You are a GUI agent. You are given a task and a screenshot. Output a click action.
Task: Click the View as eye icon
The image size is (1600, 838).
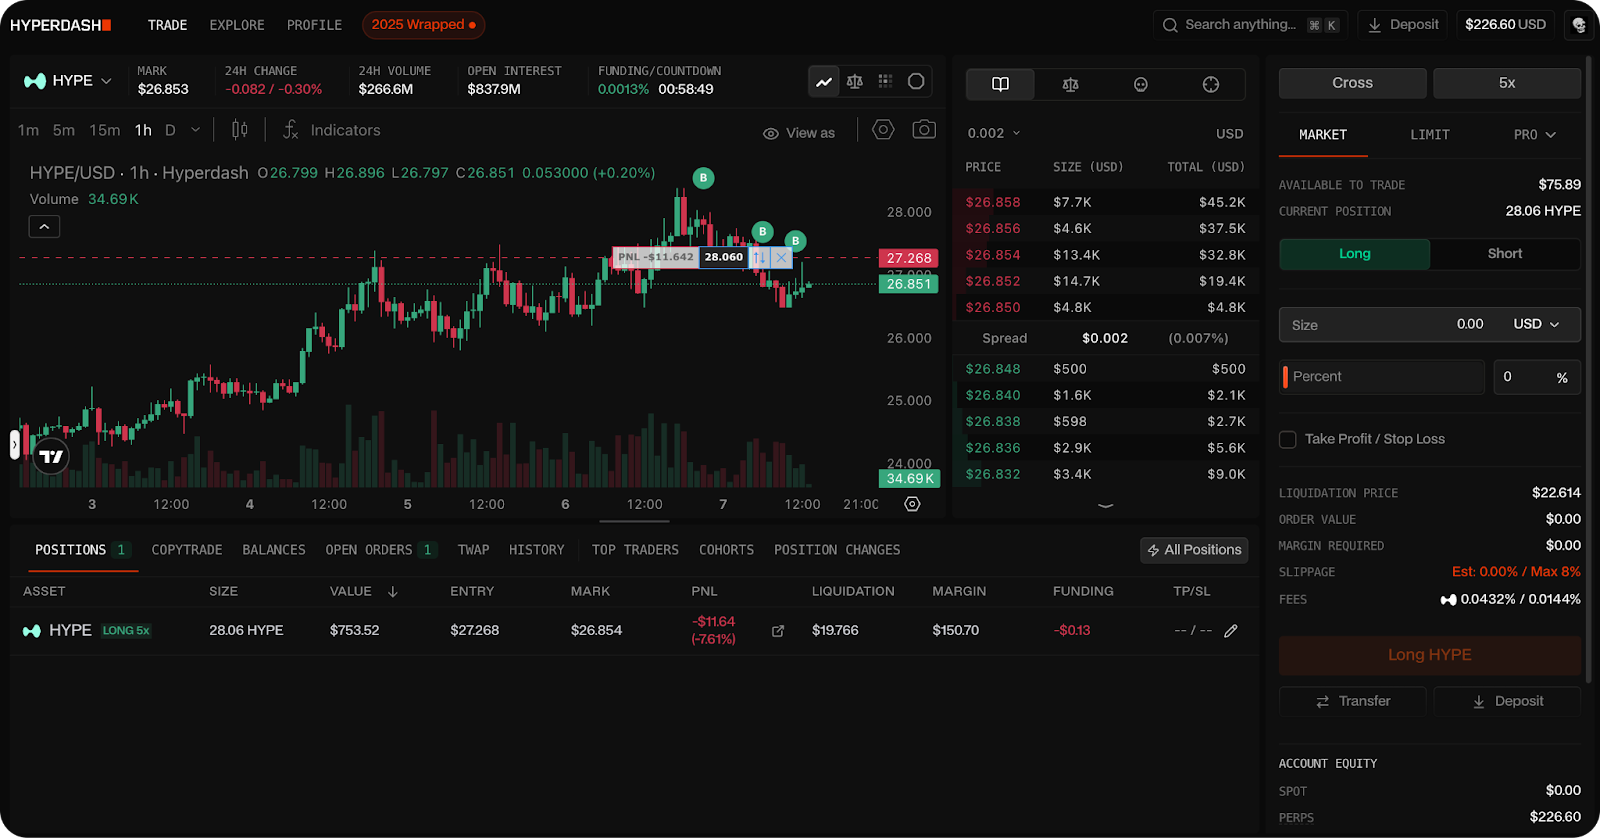(771, 133)
